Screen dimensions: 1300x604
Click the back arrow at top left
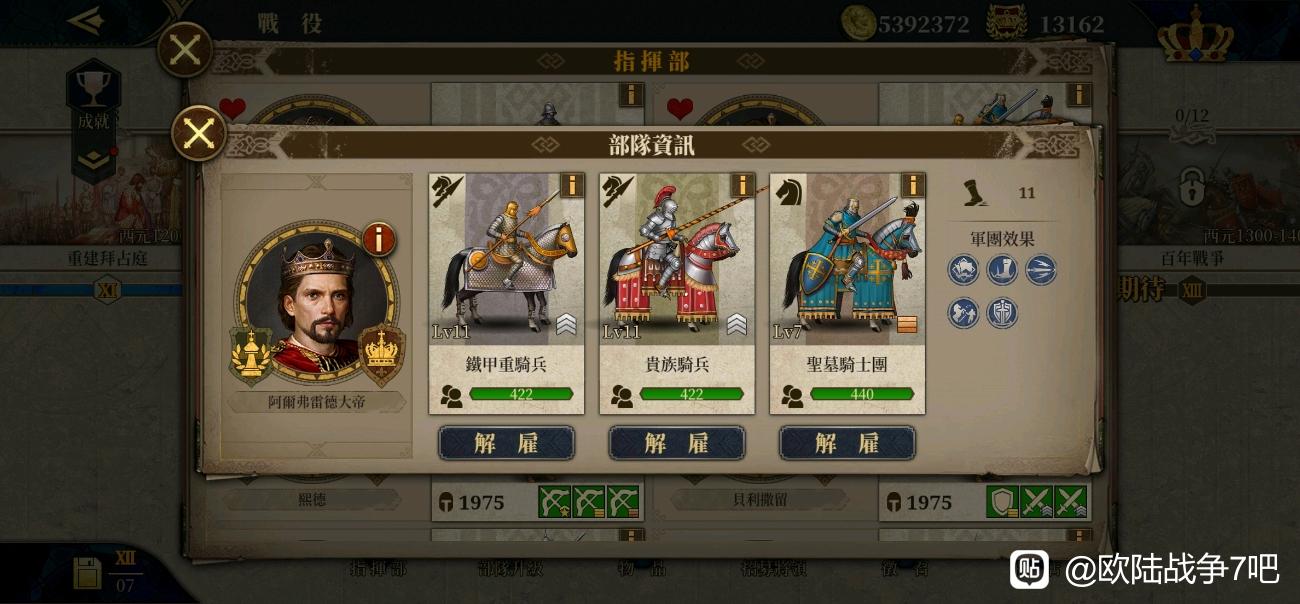click(x=85, y=20)
